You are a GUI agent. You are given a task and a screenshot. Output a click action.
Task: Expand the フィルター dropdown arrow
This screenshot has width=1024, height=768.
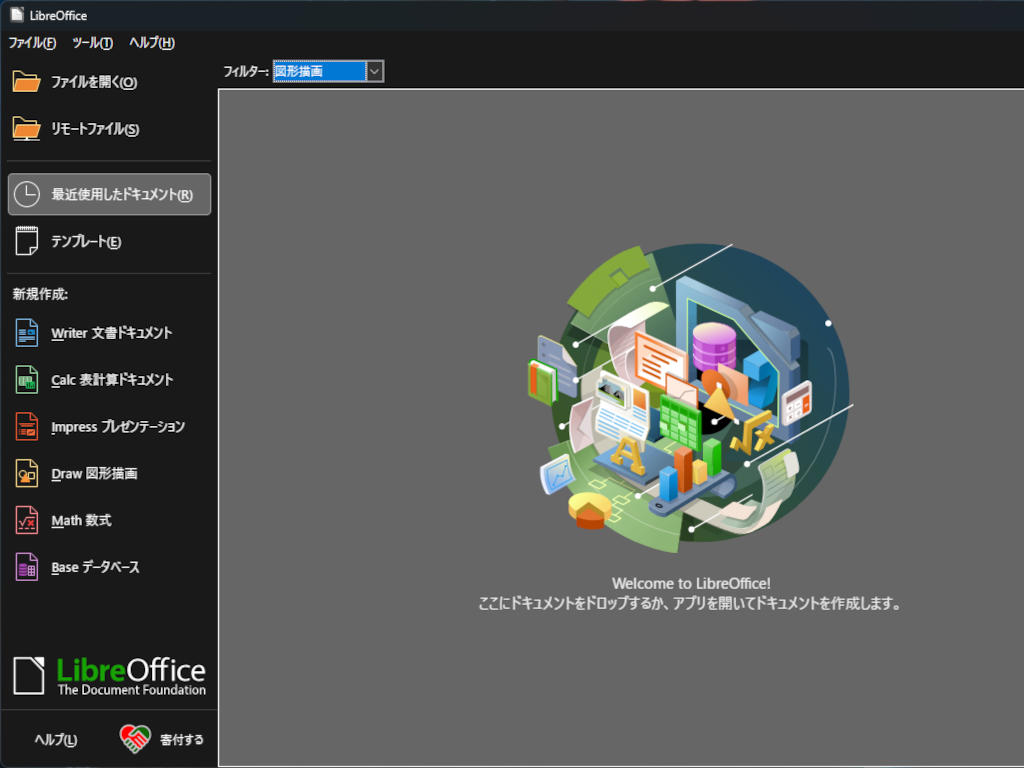[x=374, y=71]
